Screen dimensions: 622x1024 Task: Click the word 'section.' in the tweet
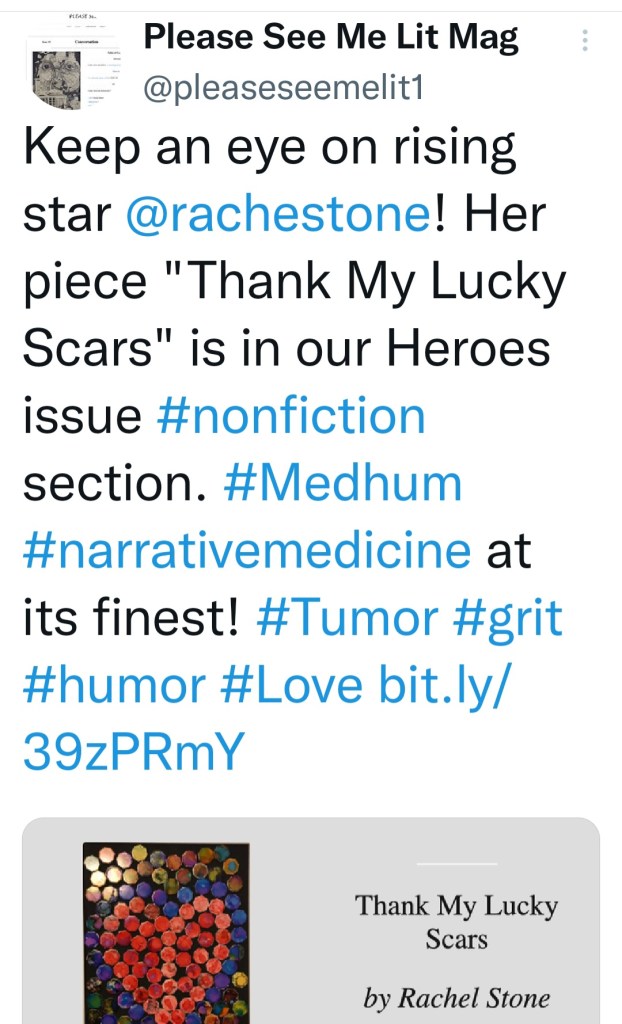tap(113, 484)
